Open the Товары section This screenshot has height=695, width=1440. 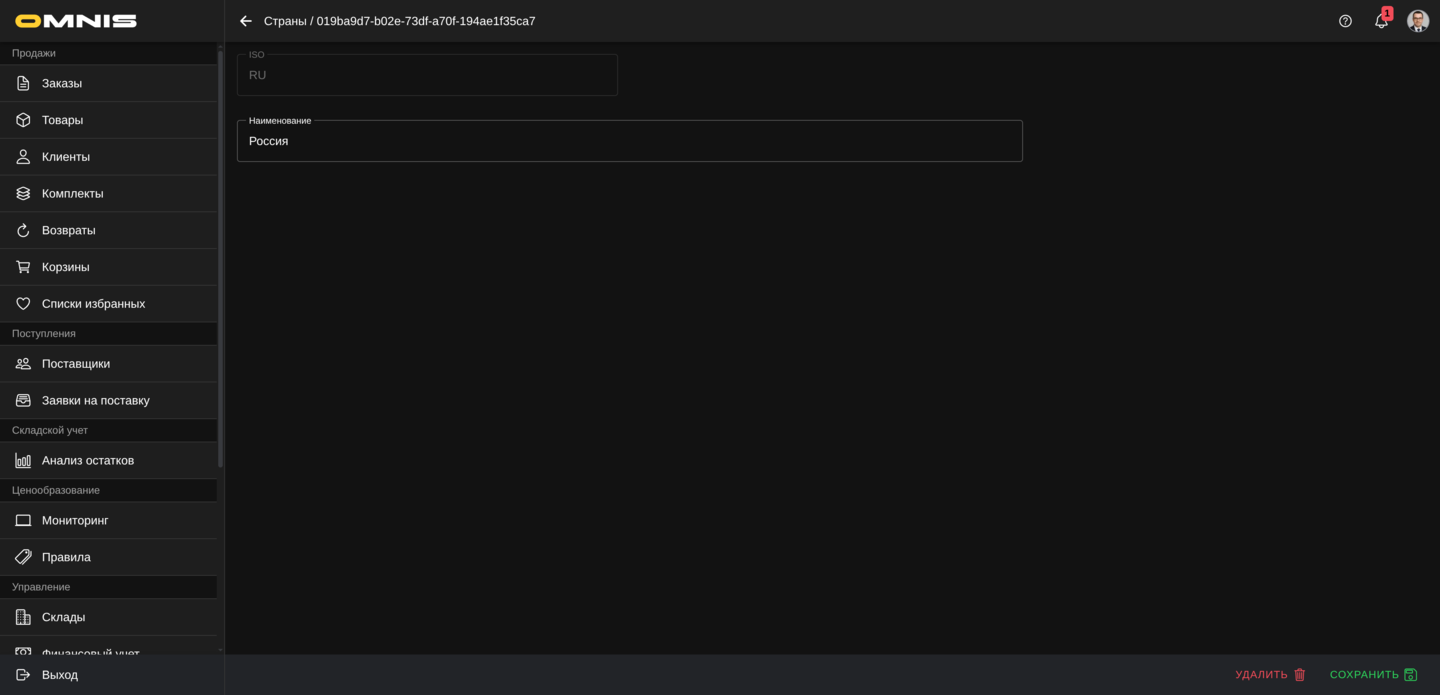tap(62, 120)
